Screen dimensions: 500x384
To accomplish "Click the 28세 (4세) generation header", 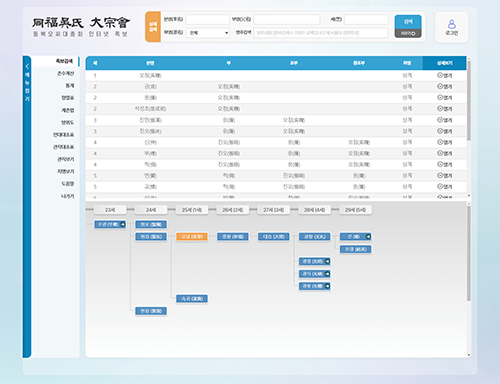I will pos(314,210).
